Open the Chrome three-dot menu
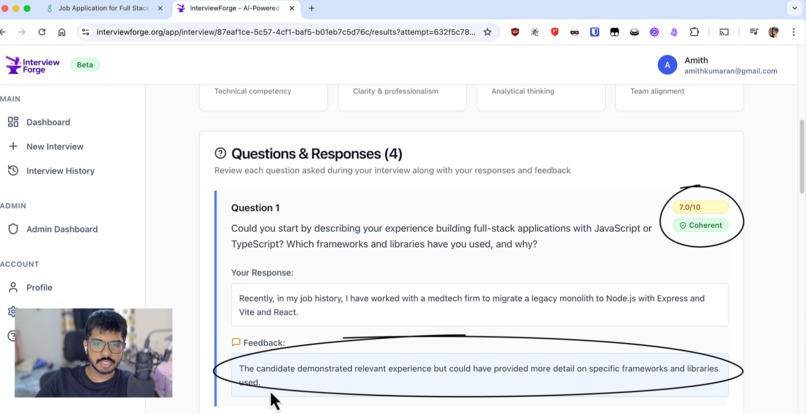 pos(794,32)
